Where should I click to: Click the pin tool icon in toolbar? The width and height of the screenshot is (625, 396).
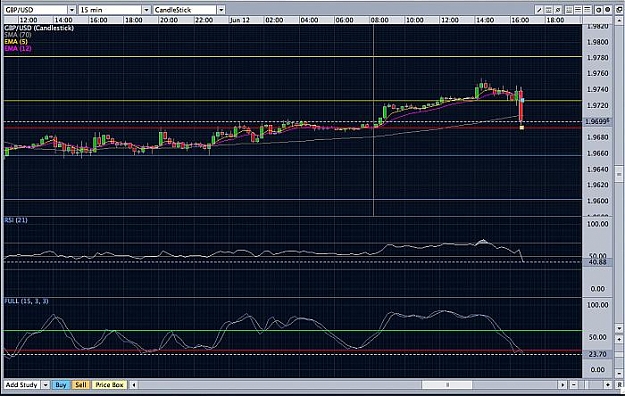point(558,10)
